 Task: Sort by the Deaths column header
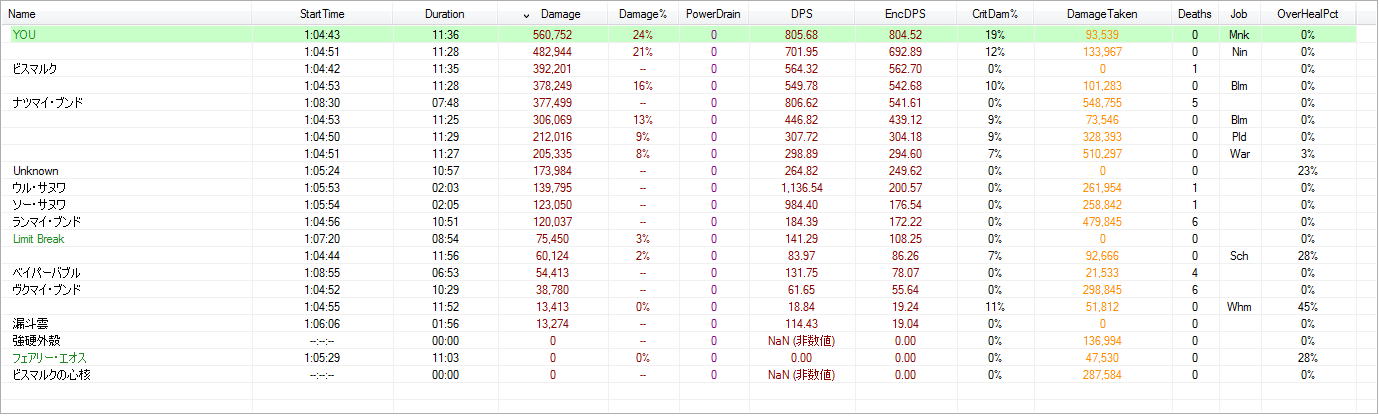1194,15
